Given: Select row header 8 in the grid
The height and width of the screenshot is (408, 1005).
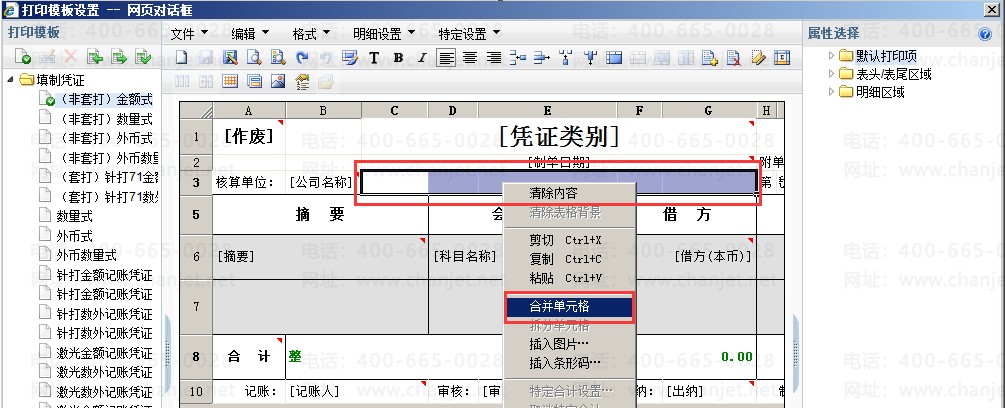Looking at the screenshot, I should [196, 357].
